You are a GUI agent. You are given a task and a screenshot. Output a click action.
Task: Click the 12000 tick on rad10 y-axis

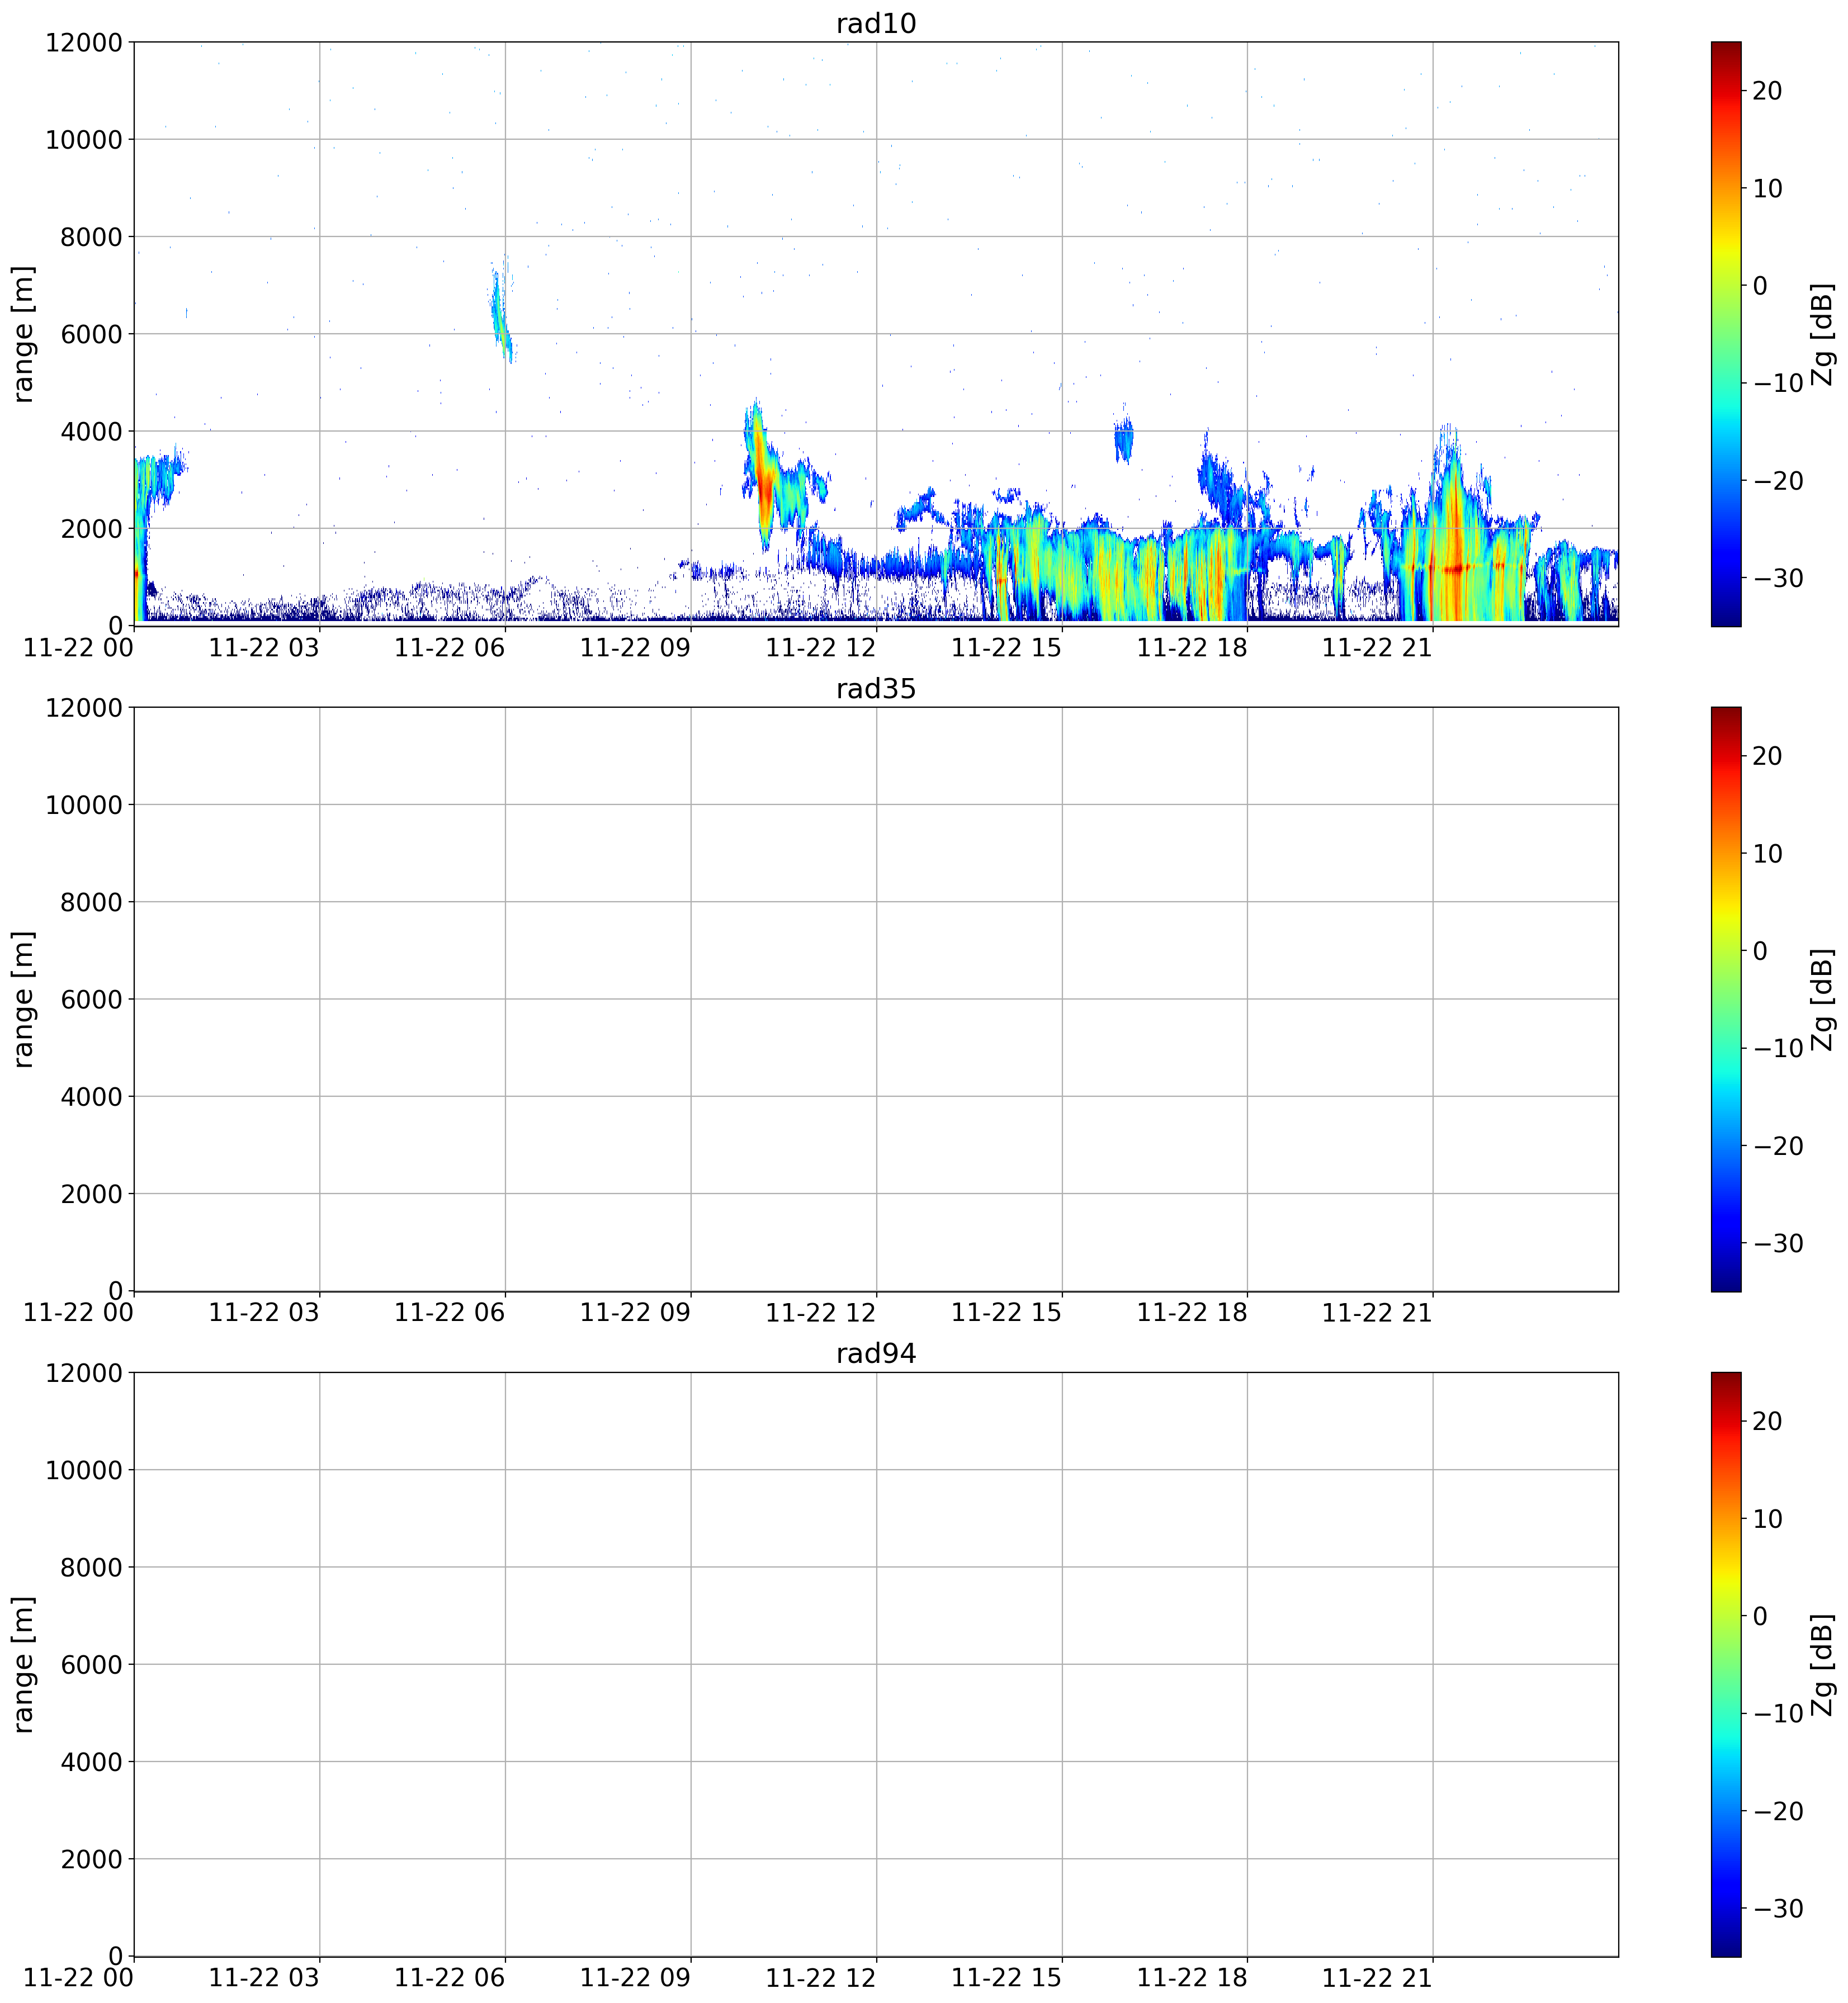click(84, 42)
